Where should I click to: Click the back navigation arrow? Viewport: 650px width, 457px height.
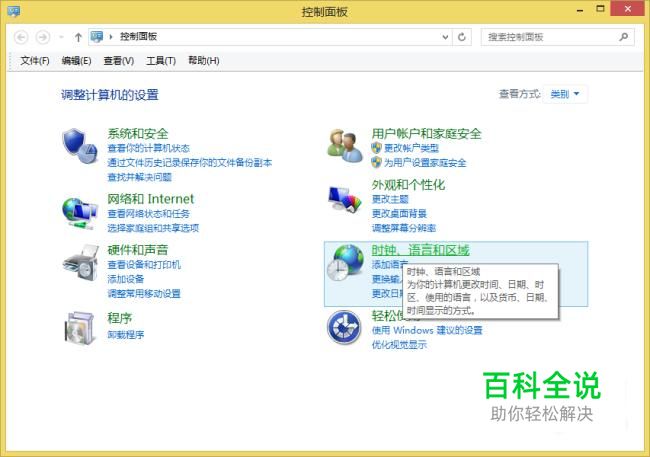[22, 37]
